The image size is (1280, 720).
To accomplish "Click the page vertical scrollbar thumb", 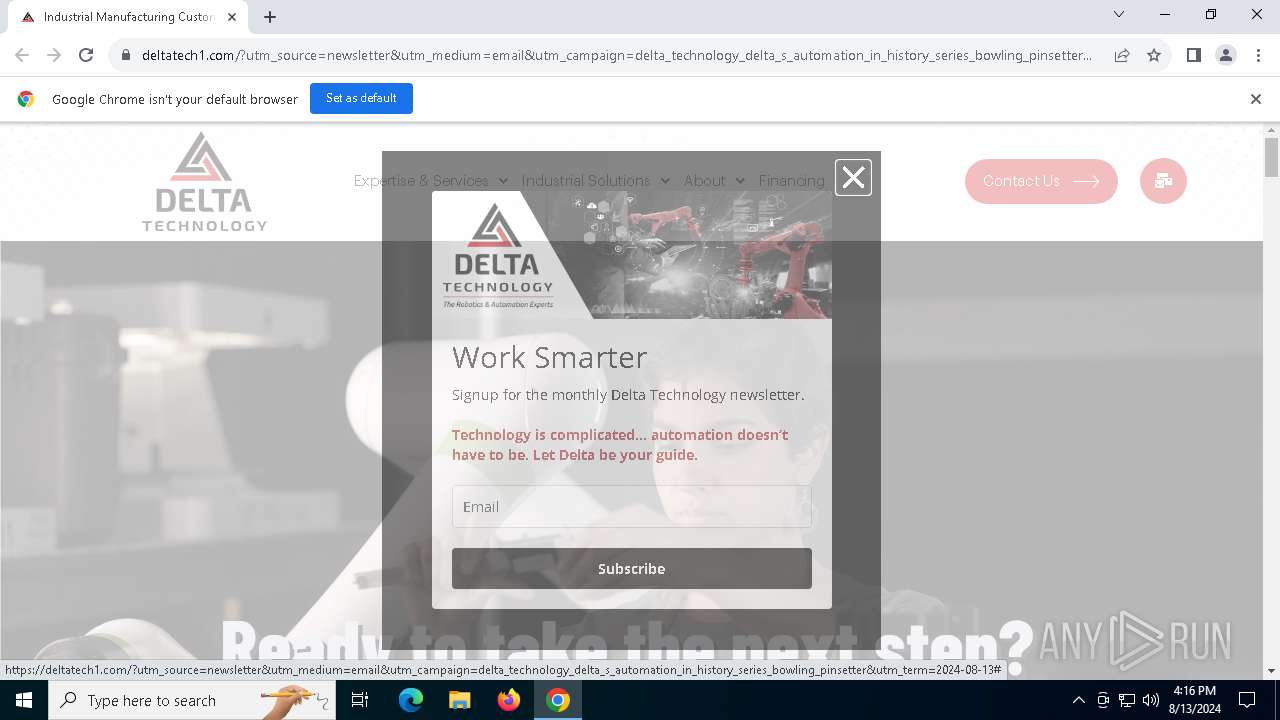I will [x=1271, y=158].
